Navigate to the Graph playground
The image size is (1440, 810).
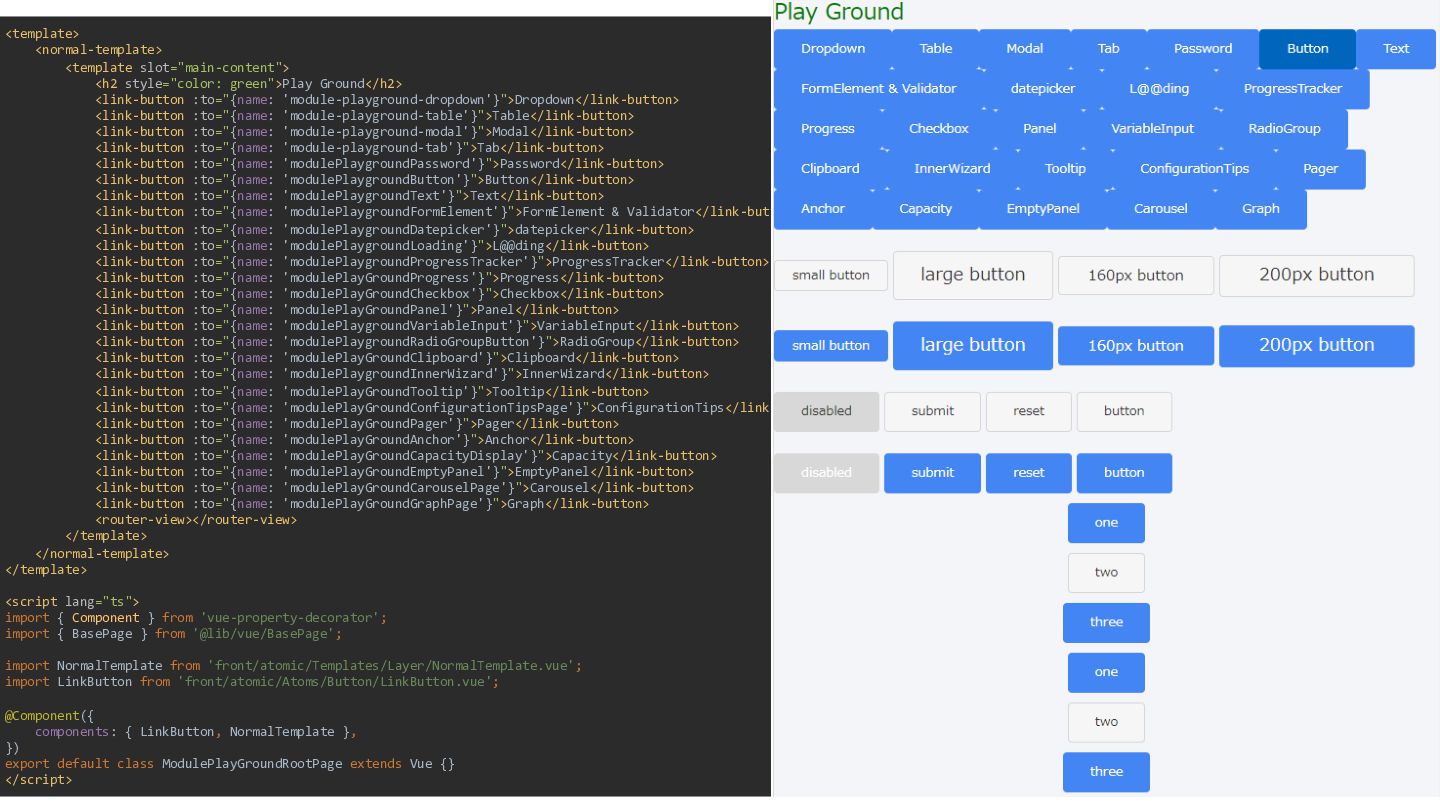(x=1261, y=209)
